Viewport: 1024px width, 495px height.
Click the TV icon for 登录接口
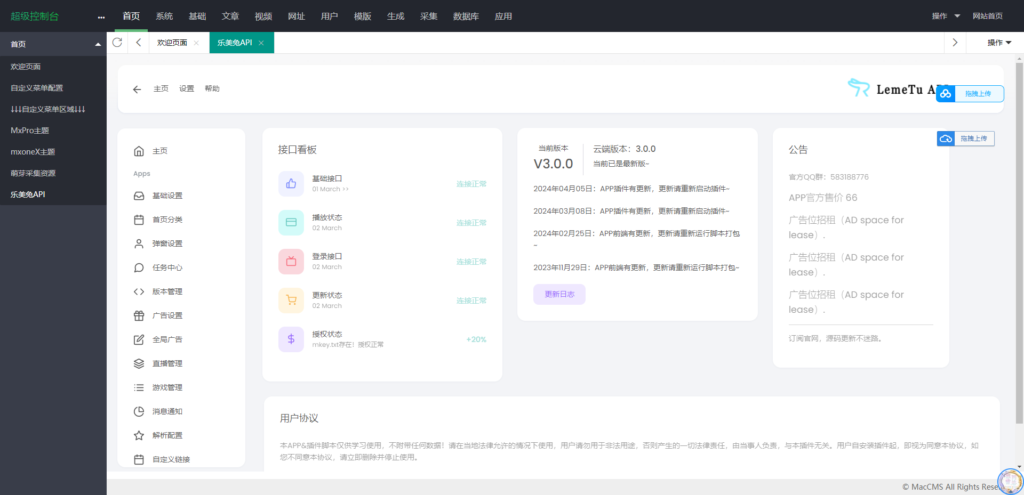(291, 262)
